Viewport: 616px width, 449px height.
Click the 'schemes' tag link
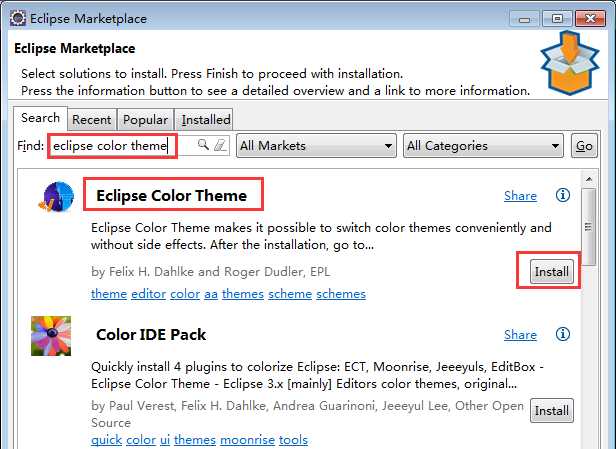341,294
